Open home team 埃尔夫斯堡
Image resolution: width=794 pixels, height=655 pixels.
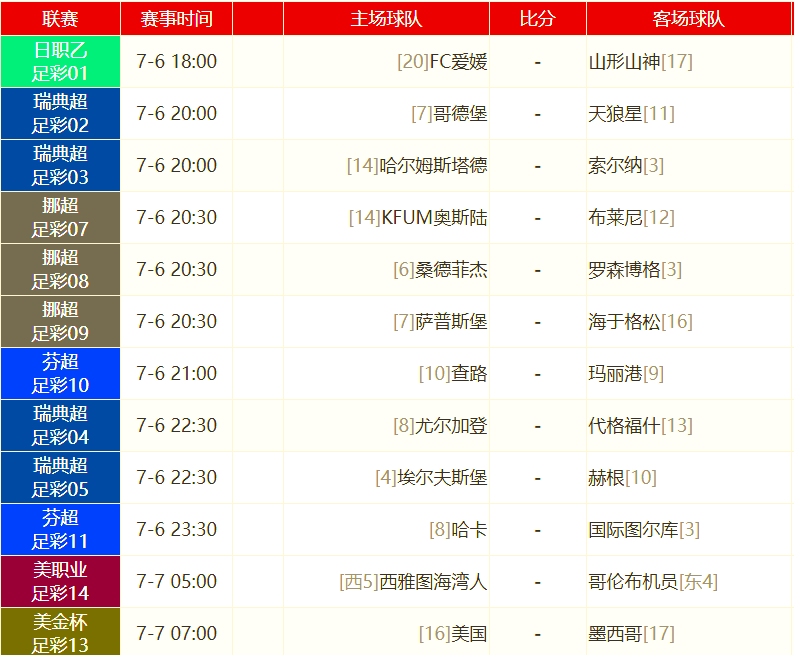[442, 478]
